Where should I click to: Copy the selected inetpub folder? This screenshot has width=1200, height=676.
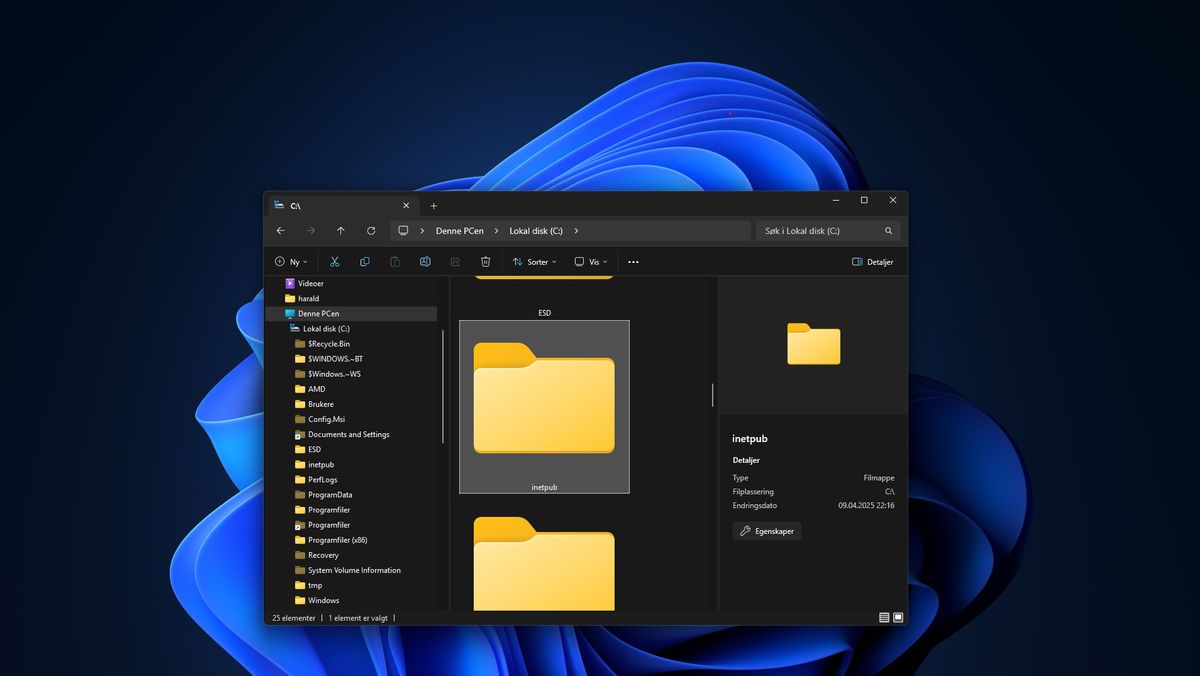(365, 262)
